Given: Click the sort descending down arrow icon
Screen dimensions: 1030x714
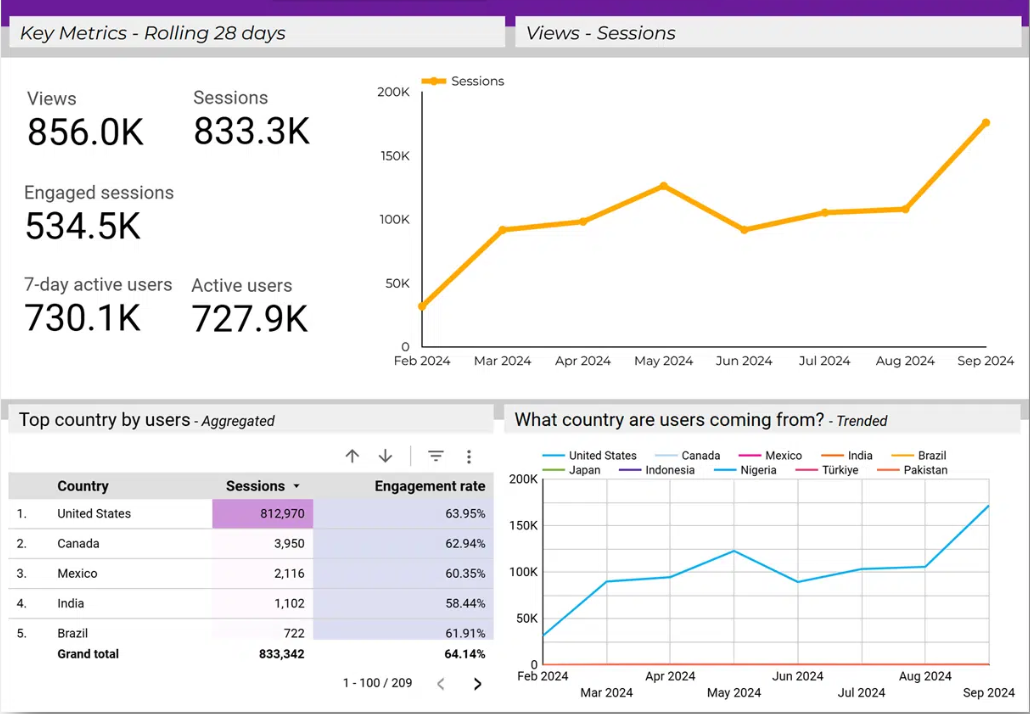Looking at the screenshot, I should tap(385, 456).
